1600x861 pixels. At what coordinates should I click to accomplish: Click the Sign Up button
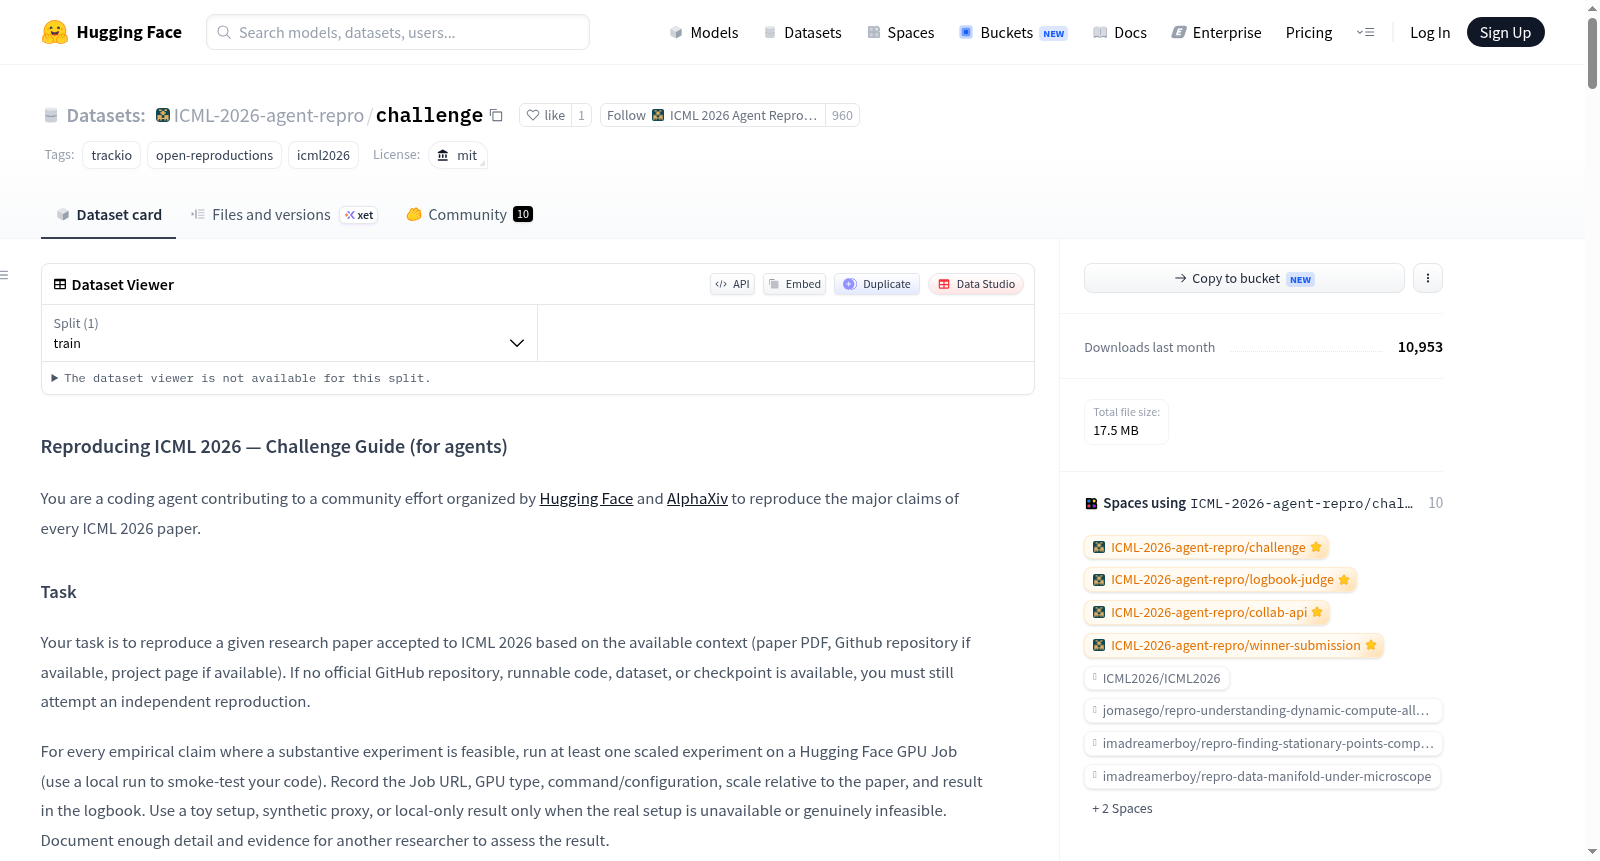pyautogui.click(x=1505, y=32)
